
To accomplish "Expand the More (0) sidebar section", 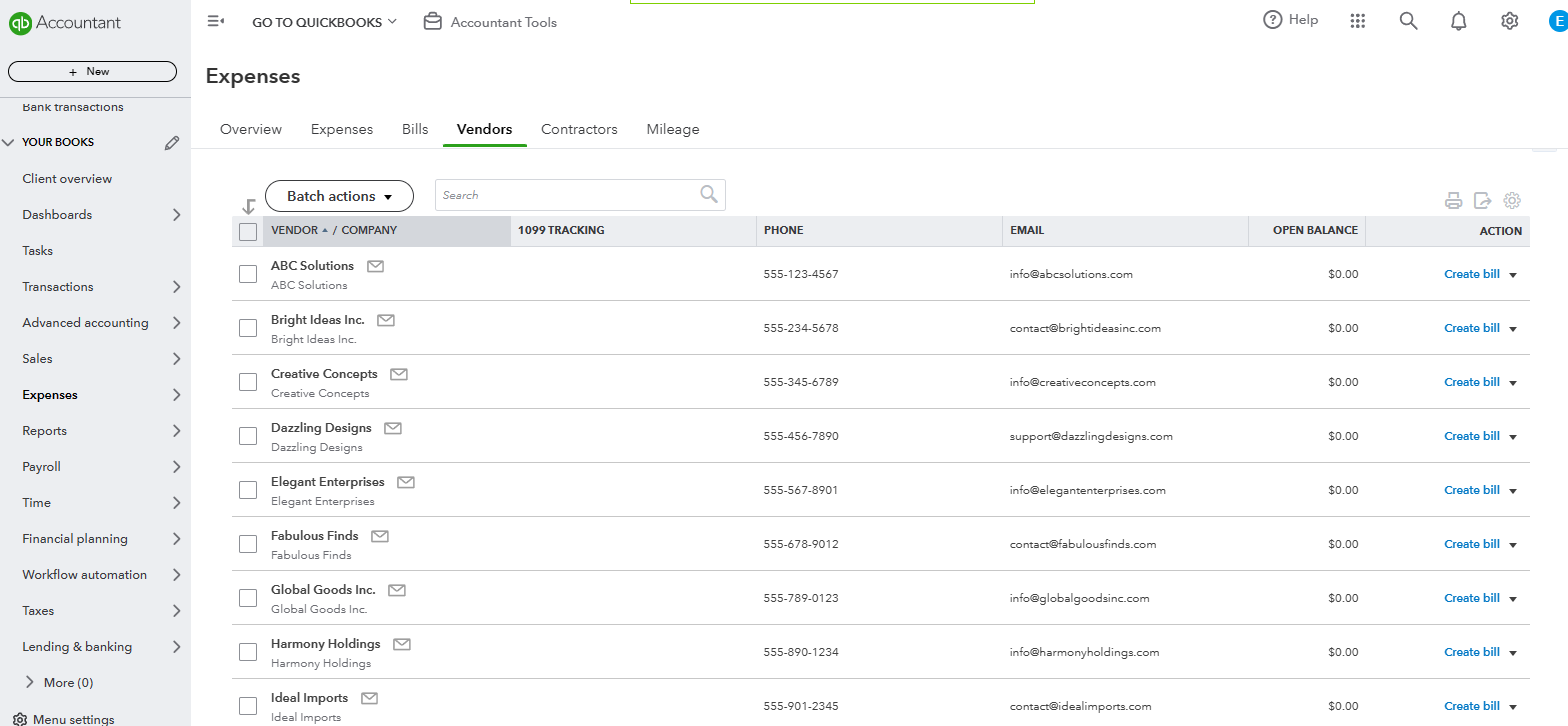I will point(30,682).
